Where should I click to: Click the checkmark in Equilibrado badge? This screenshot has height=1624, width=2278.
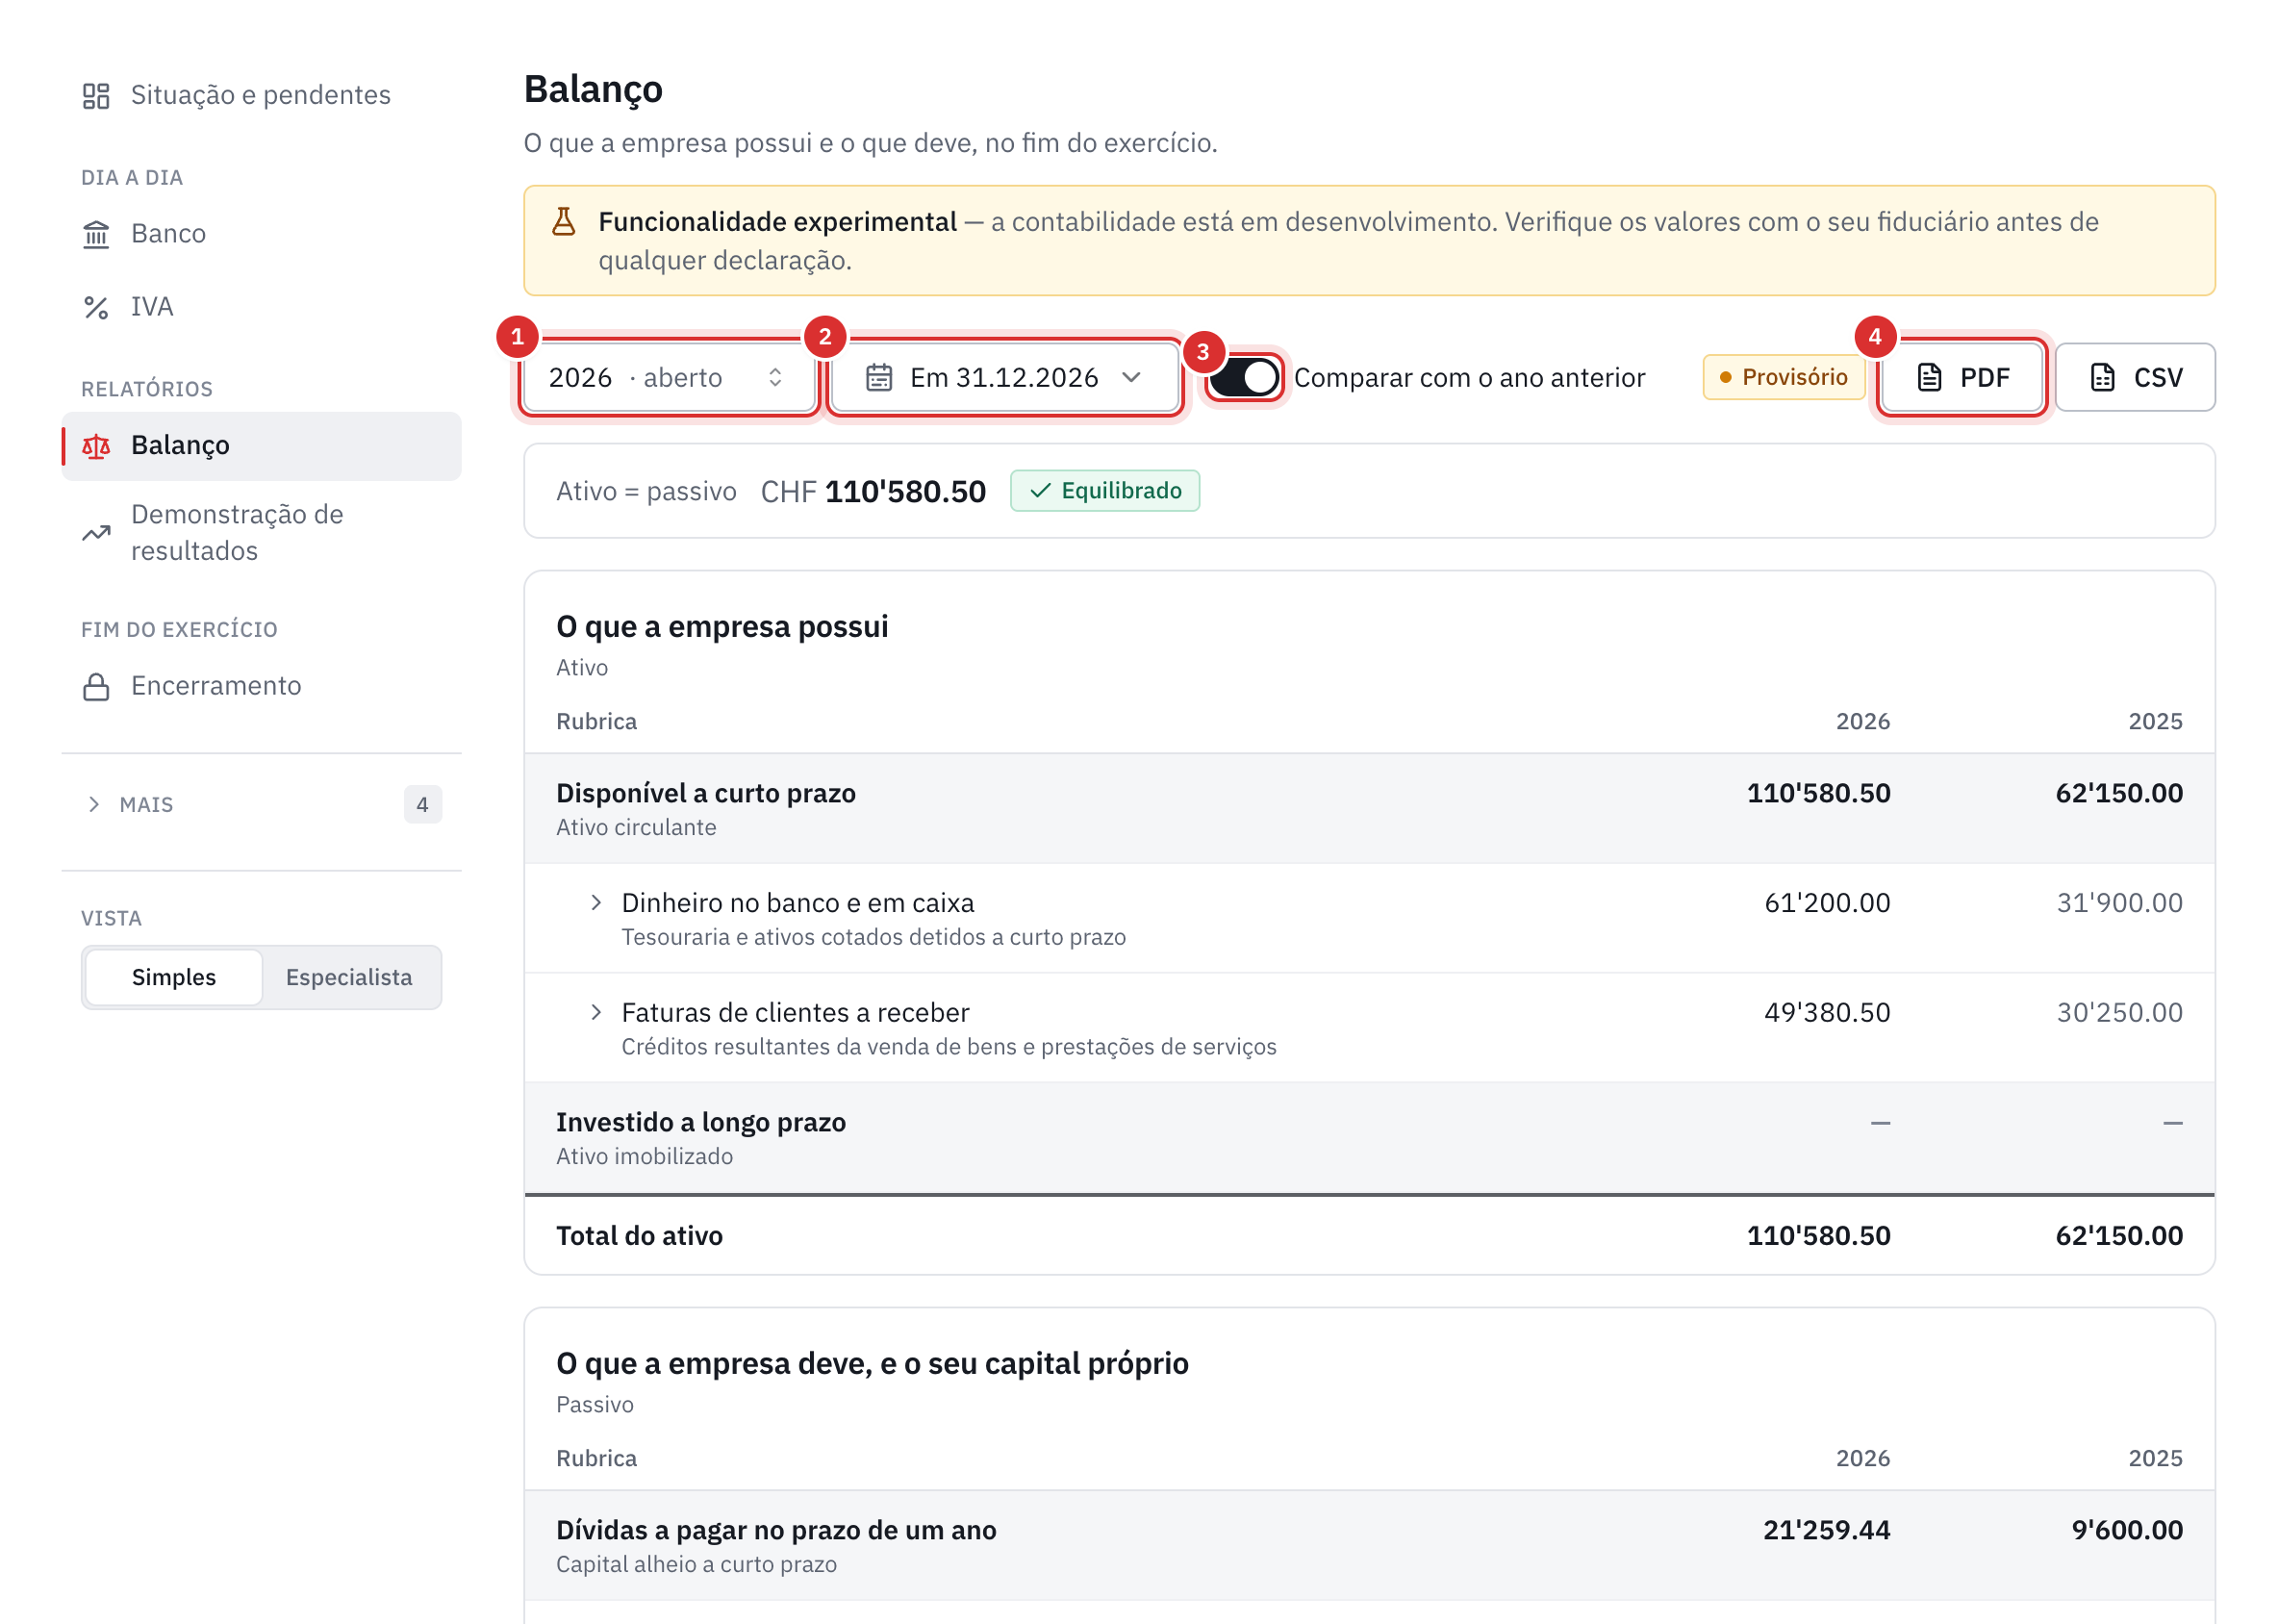pyautogui.click(x=1040, y=491)
